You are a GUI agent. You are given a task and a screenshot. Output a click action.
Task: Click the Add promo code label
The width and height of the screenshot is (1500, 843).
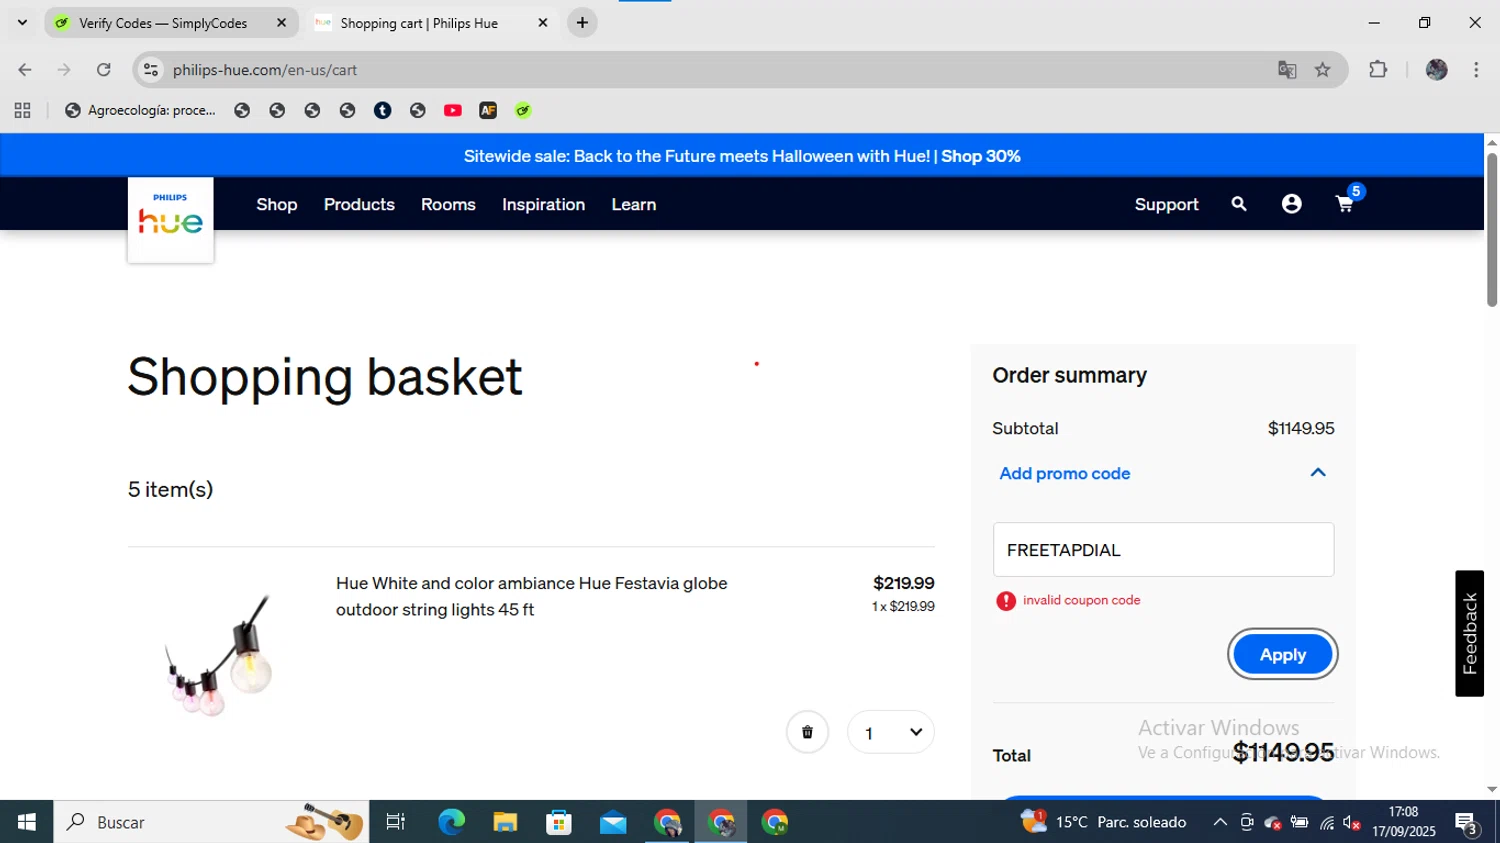1065,474
